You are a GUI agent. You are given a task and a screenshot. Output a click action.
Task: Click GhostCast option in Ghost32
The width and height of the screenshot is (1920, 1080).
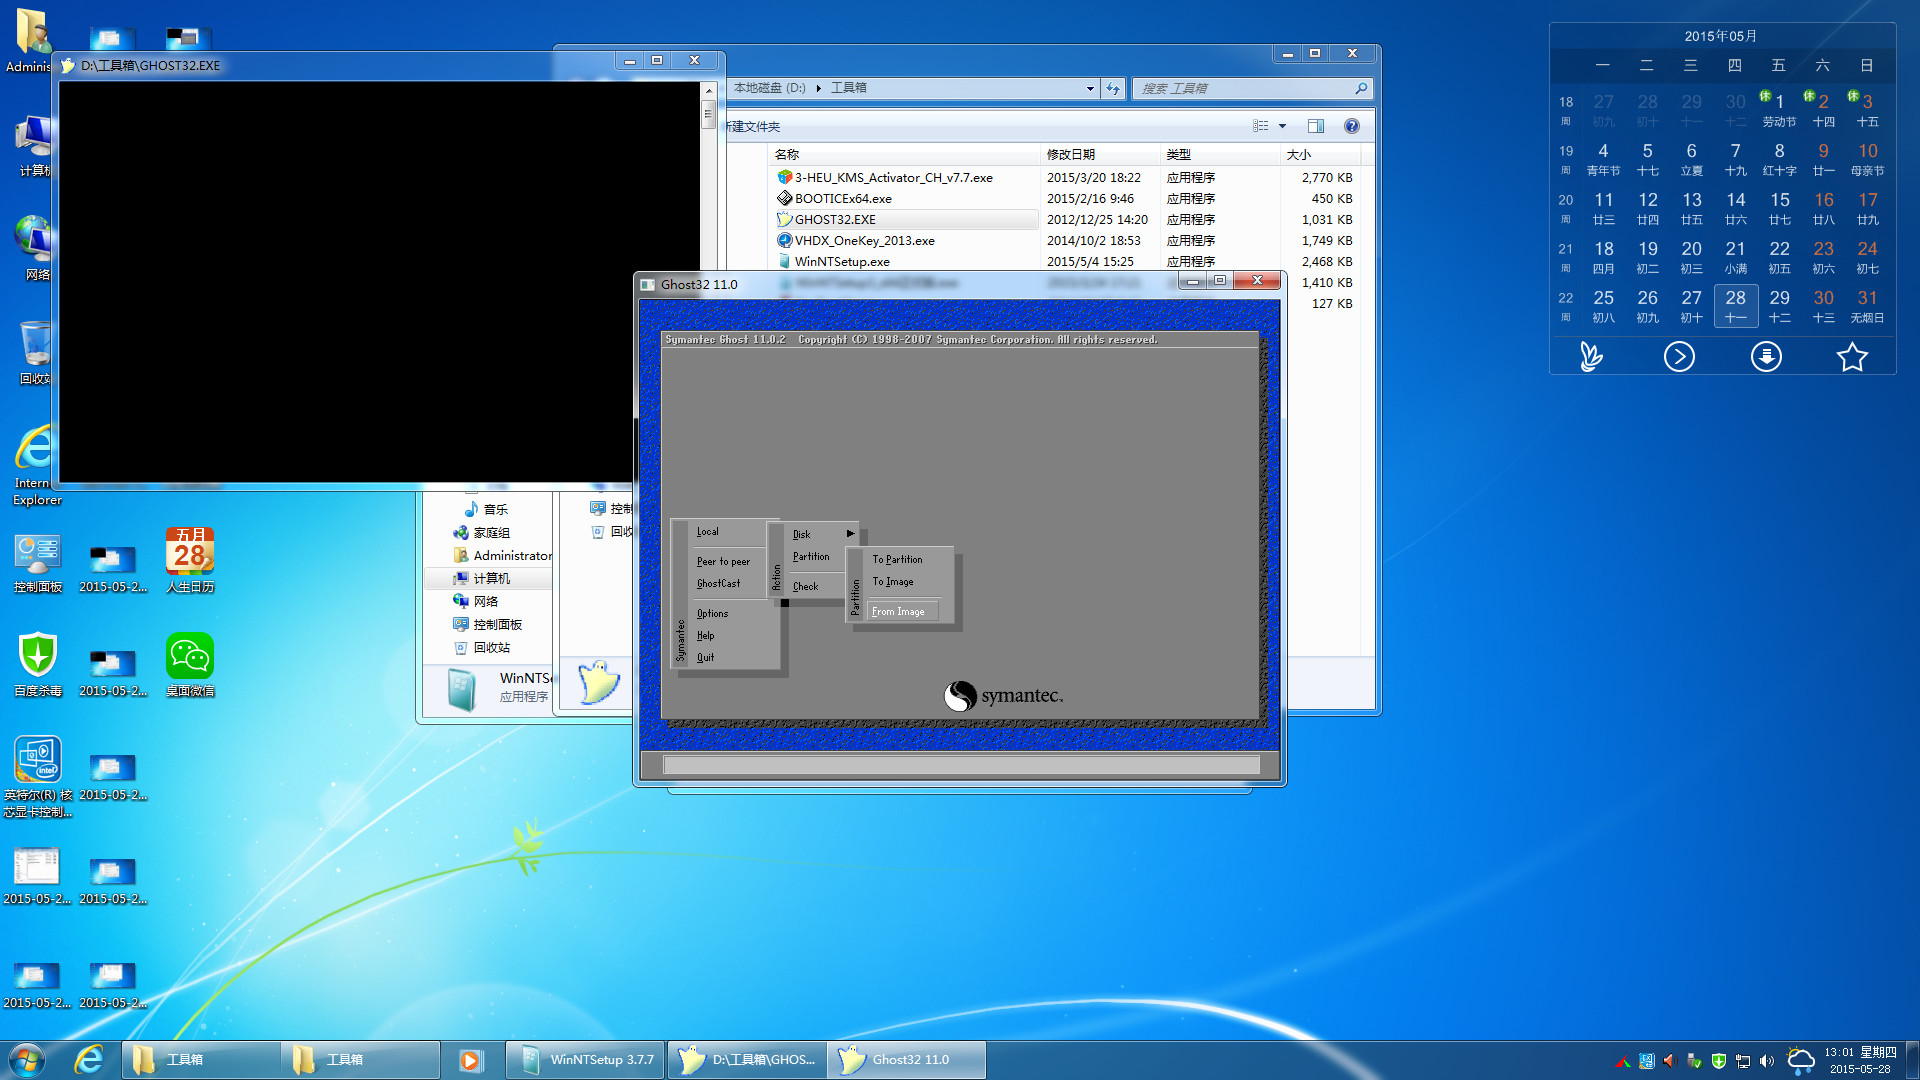coord(717,583)
